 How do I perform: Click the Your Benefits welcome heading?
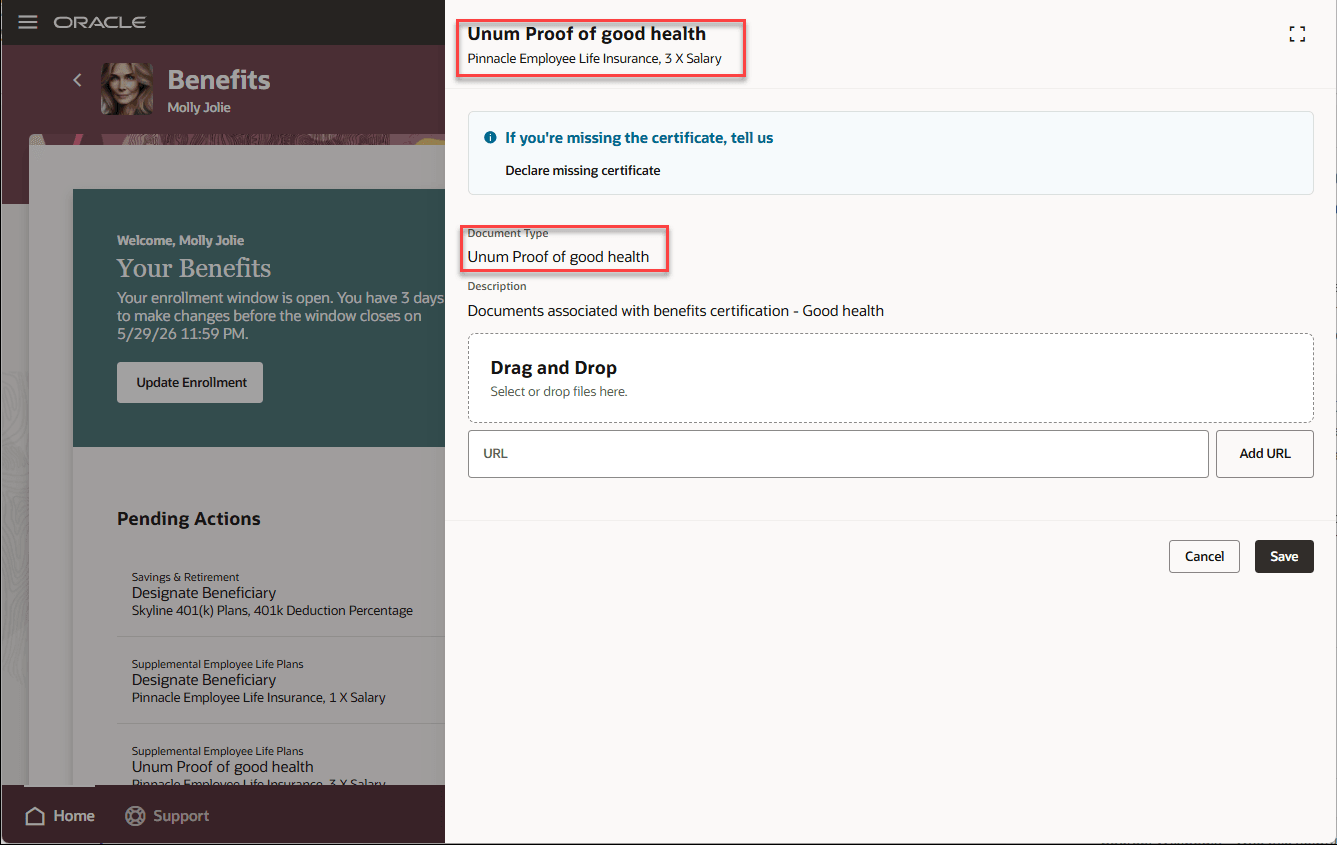coord(194,268)
